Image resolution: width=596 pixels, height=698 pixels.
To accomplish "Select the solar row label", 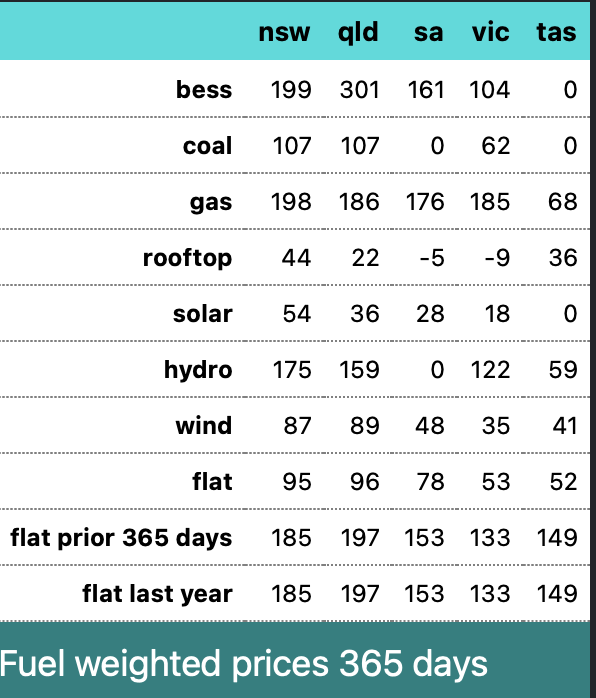I will (203, 314).
